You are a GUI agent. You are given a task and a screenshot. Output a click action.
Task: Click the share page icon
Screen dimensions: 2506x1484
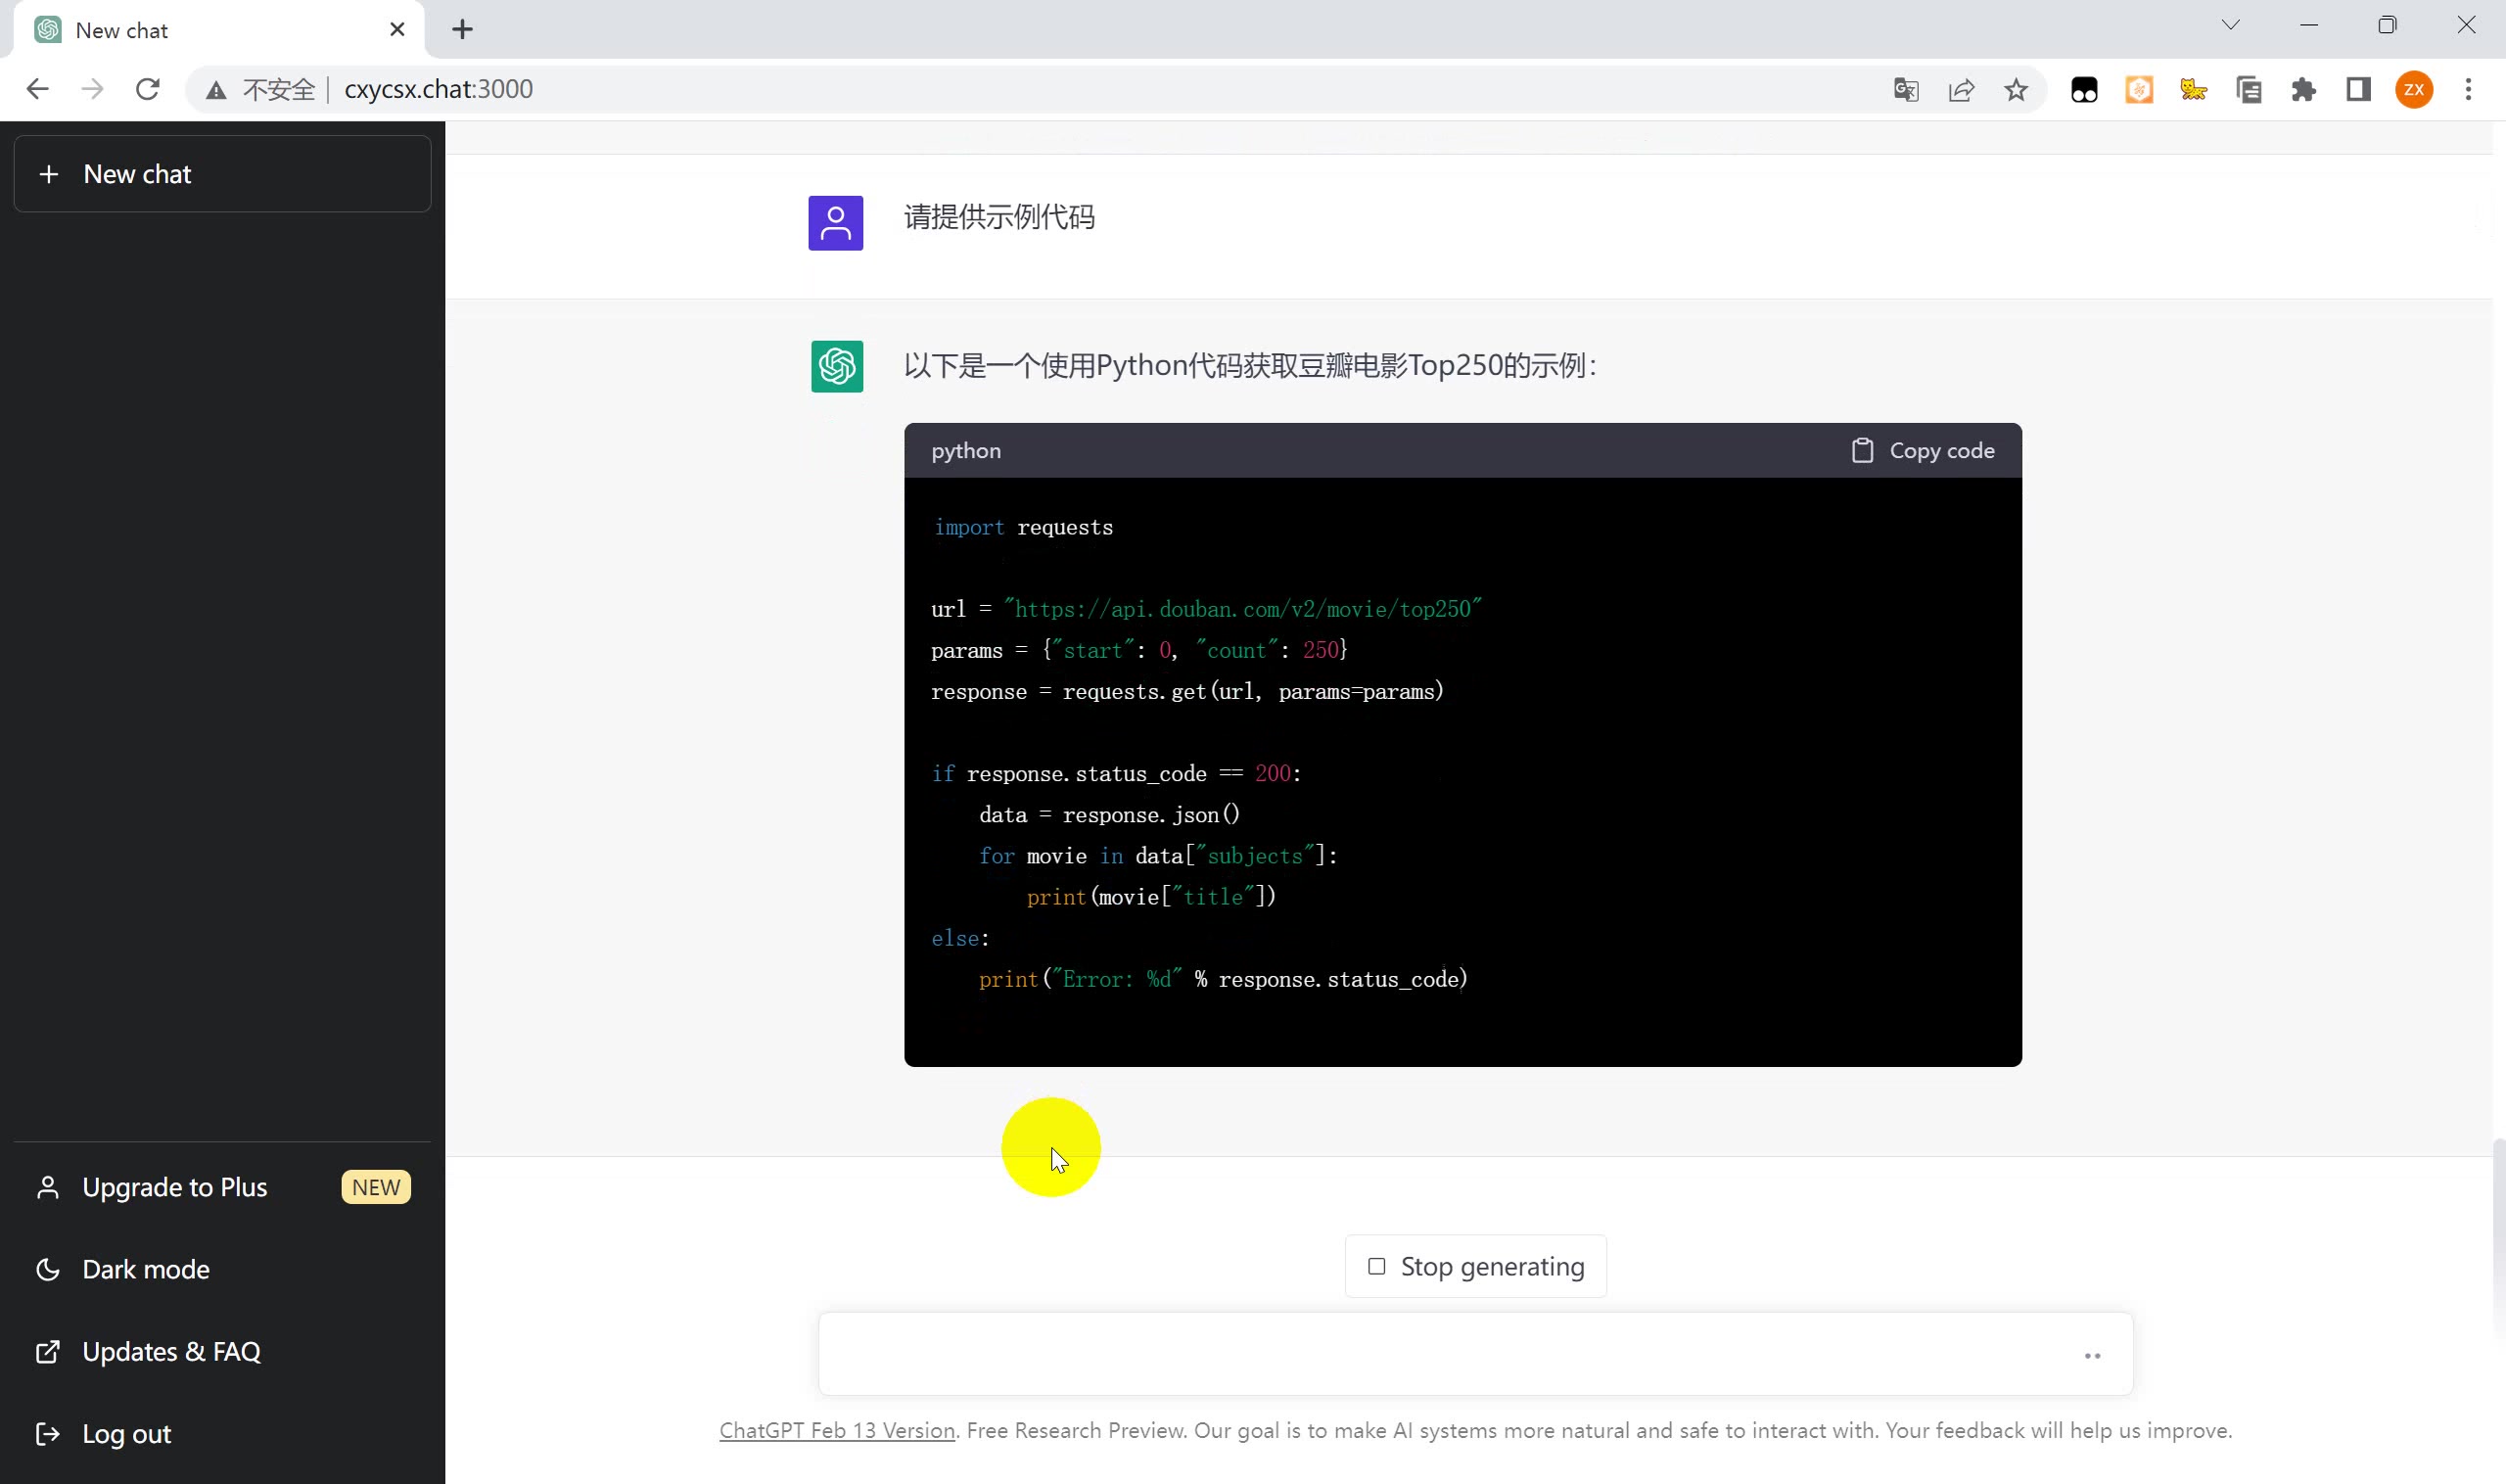point(1960,90)
